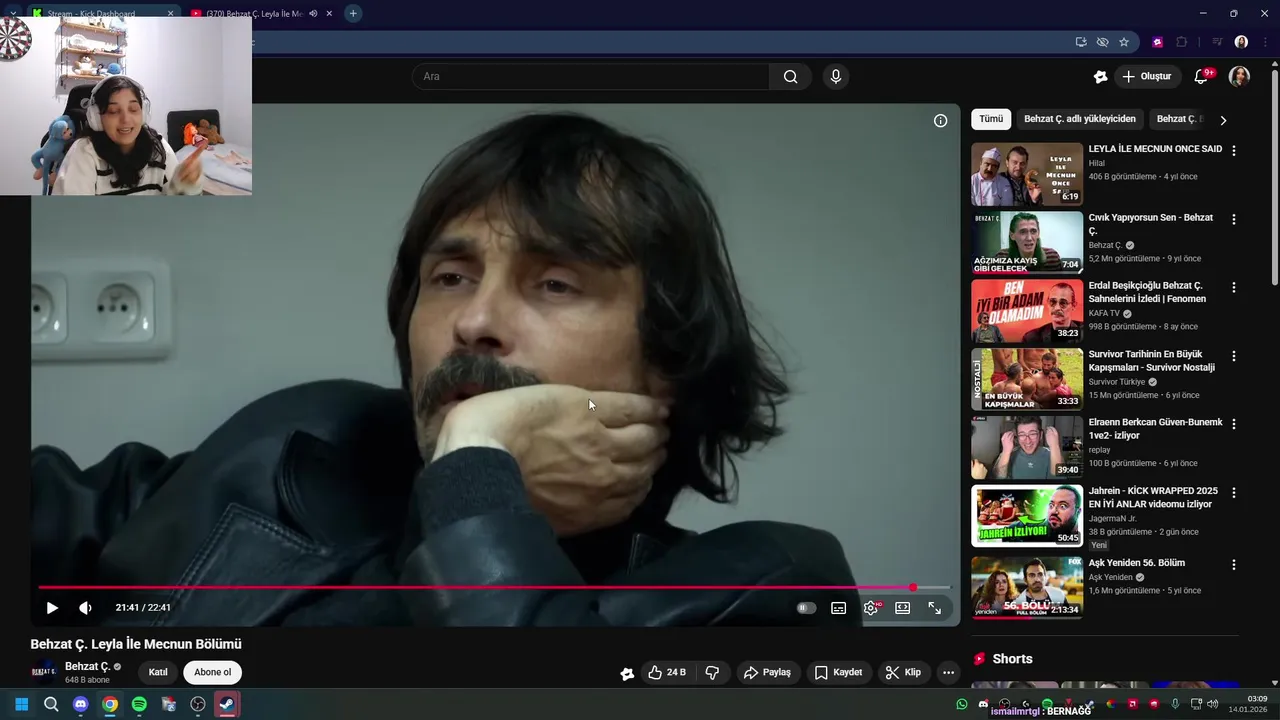Open Chrome media control icon
1280x720 pixels.
(x=1217, y=42)
